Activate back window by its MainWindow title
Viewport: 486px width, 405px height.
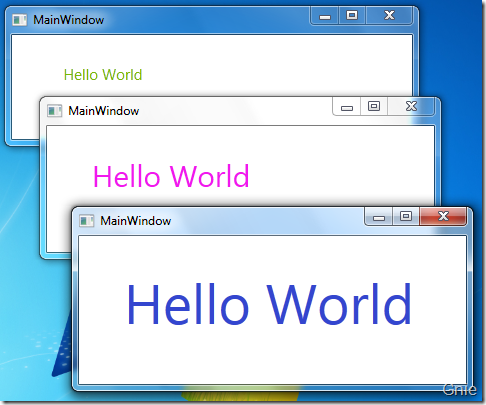click(69, 20)
